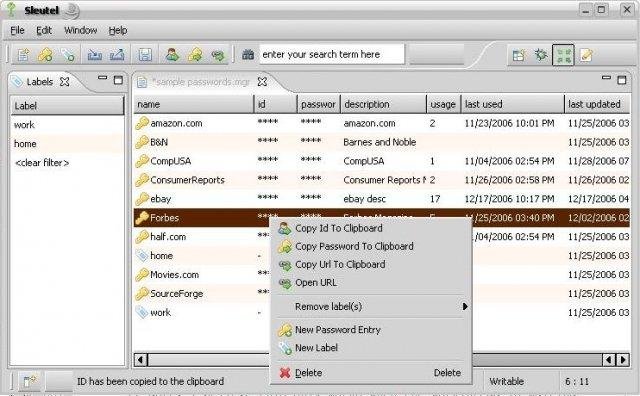Click the status bar new item icon

(29, 381)
